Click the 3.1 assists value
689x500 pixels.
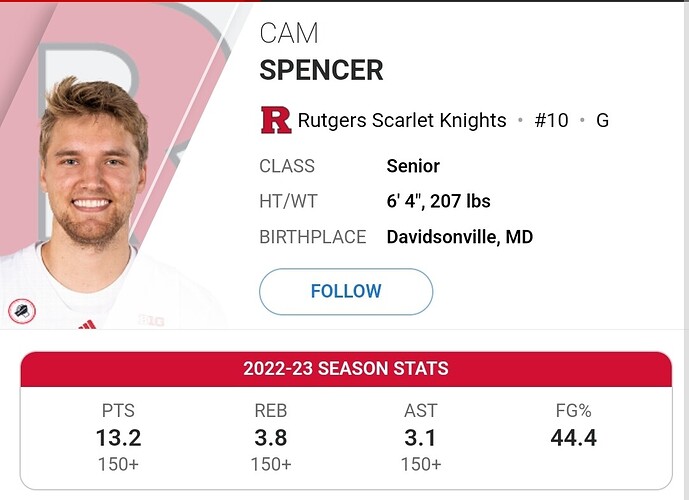[420, 437]
